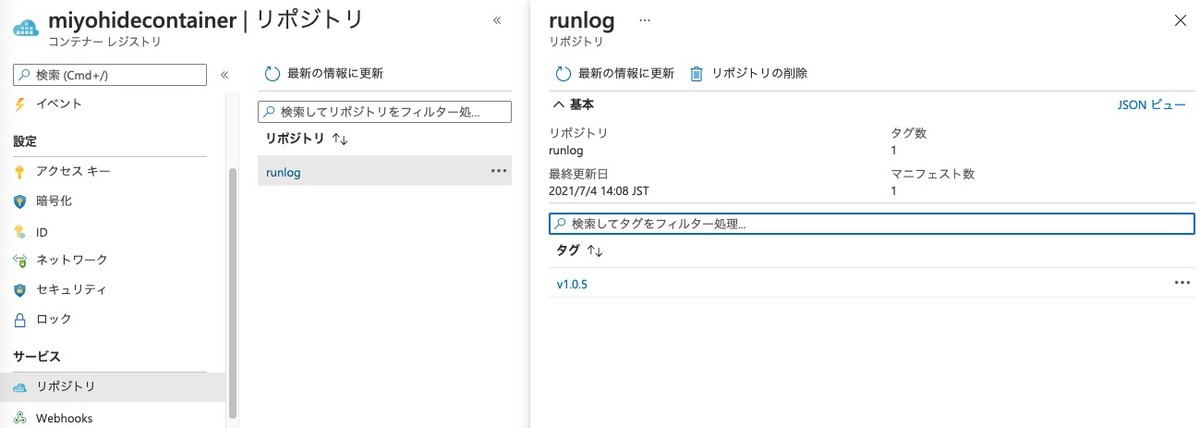Open ロック settings
This screenshot has height=428, width=1200.
coord(54,320)
